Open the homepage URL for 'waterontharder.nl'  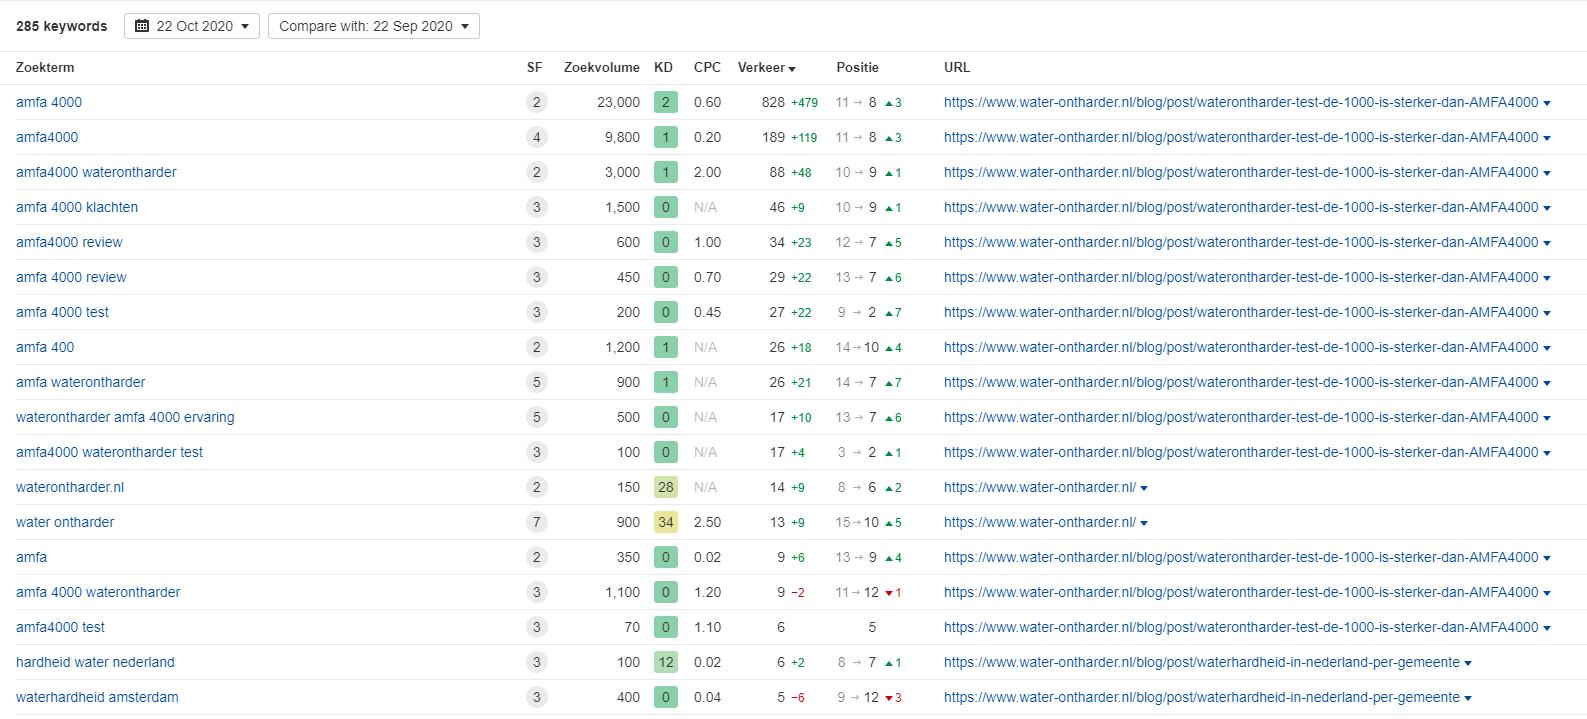click(1040, 487)
